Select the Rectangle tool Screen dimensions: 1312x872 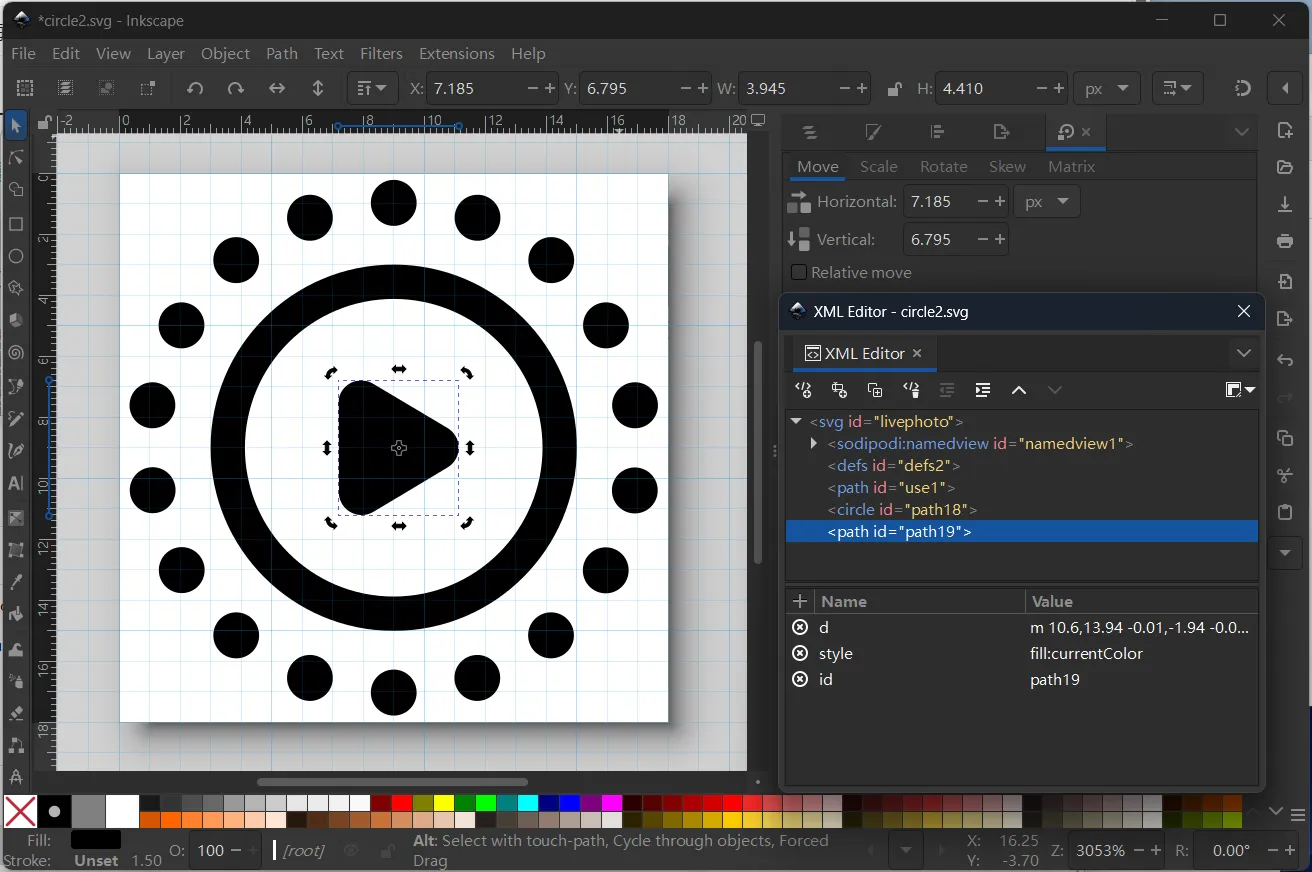(x=15, y=224)
